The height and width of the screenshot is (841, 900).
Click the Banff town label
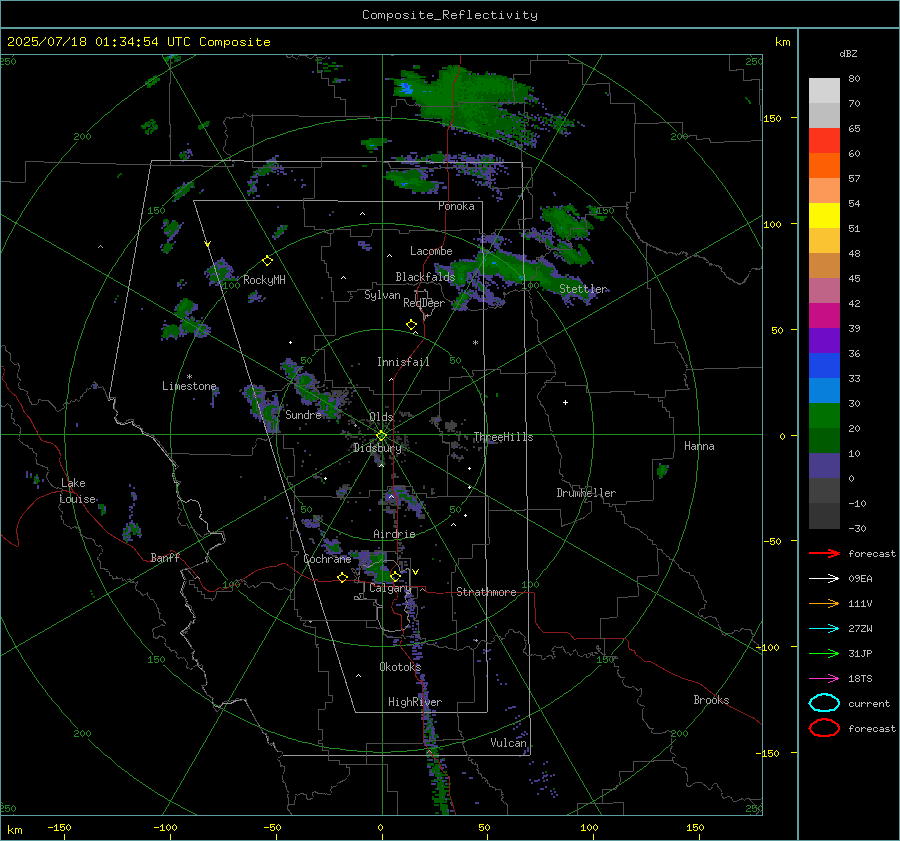(165, 557)
